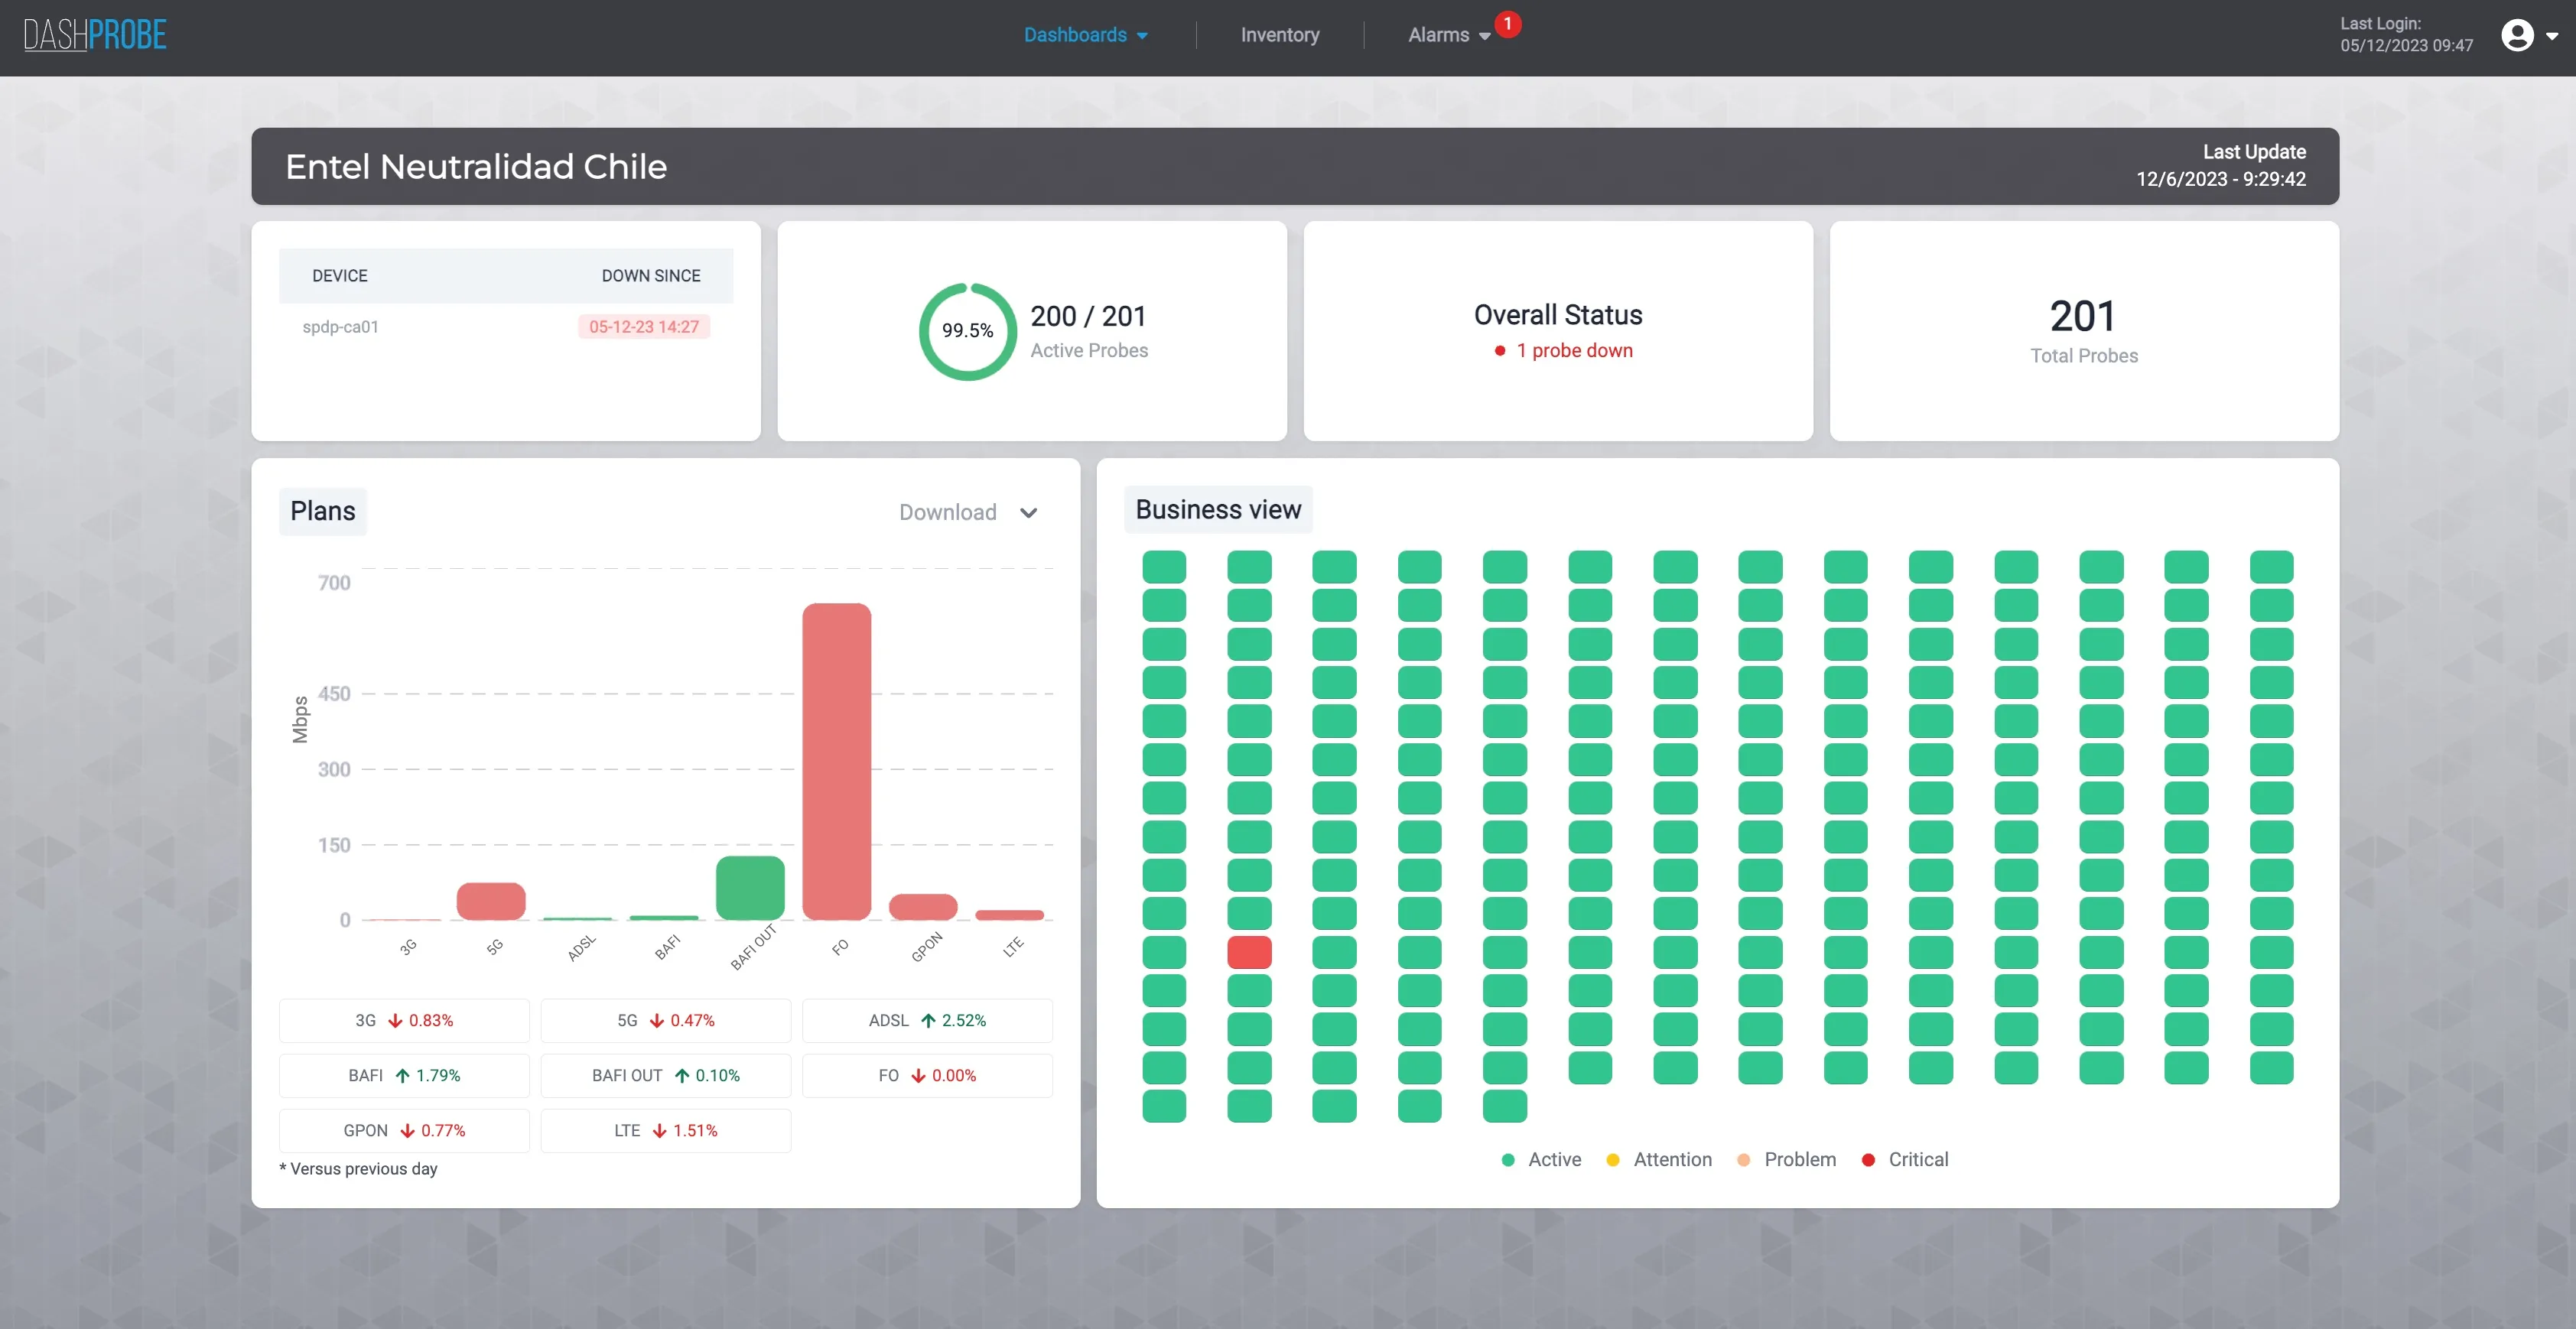
Task: Click the DASHPROBE logo
Action: [95, 35]
